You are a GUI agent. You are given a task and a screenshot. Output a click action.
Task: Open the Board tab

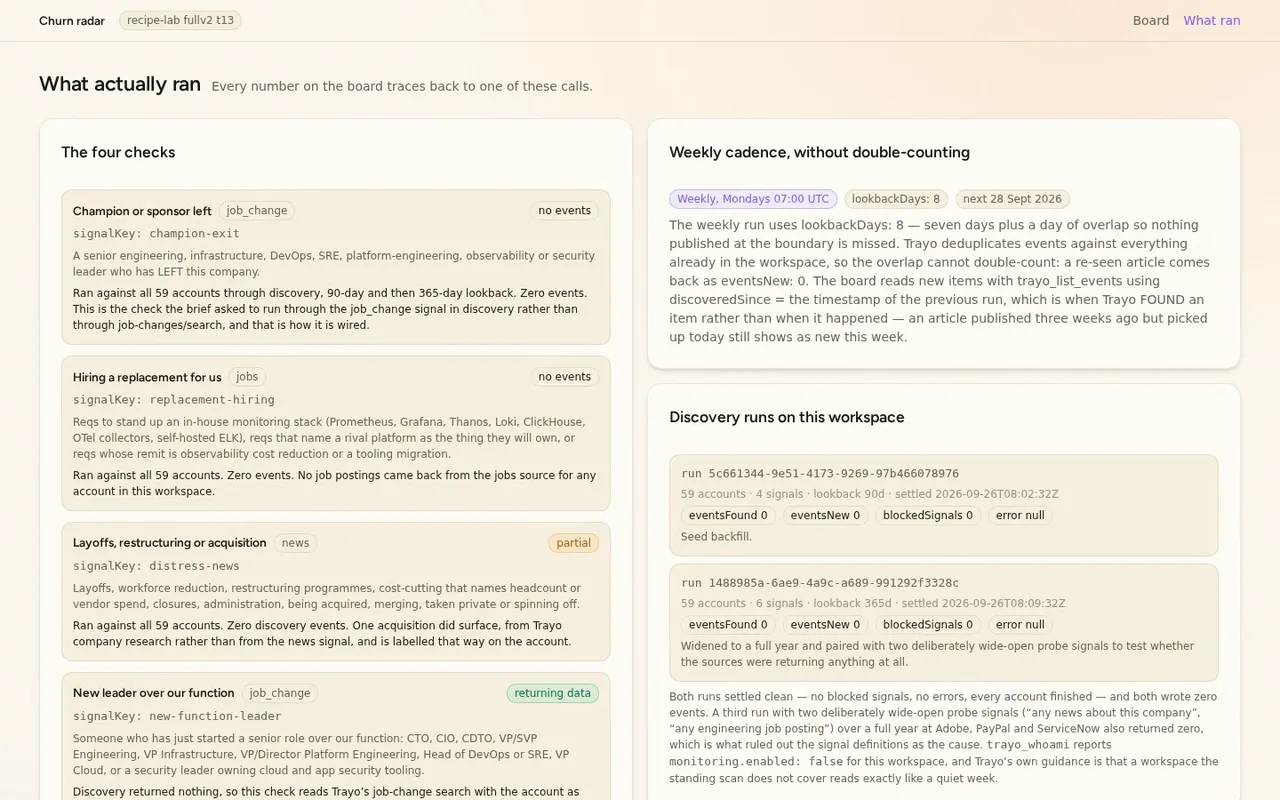(1150, 20)
